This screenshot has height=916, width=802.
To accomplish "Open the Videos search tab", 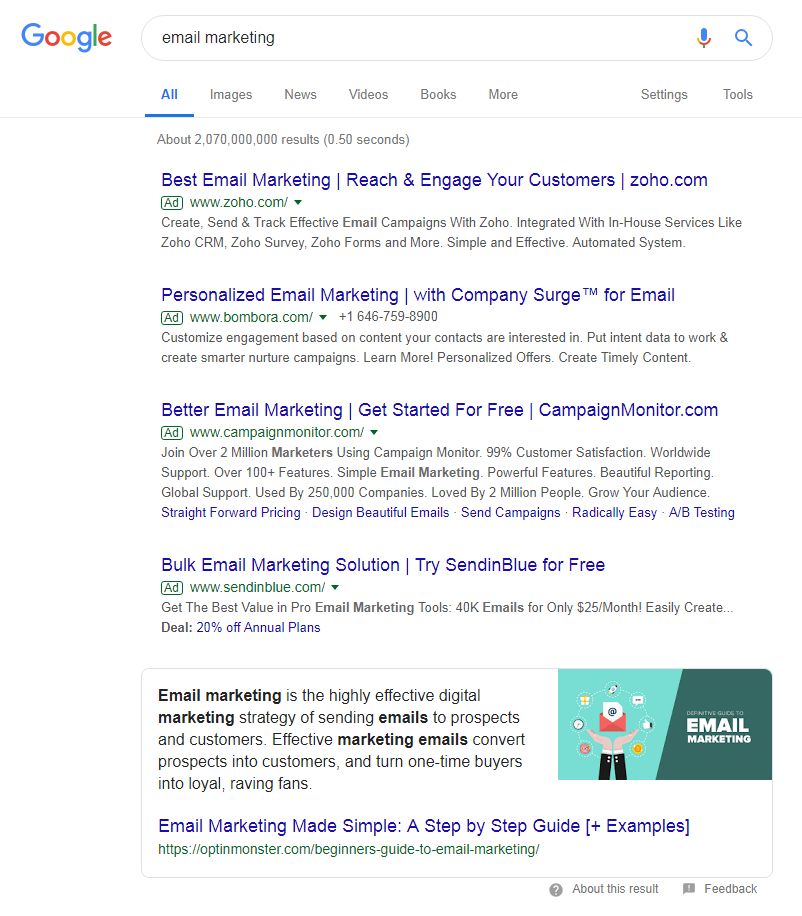I will click(x=368, y=95).
